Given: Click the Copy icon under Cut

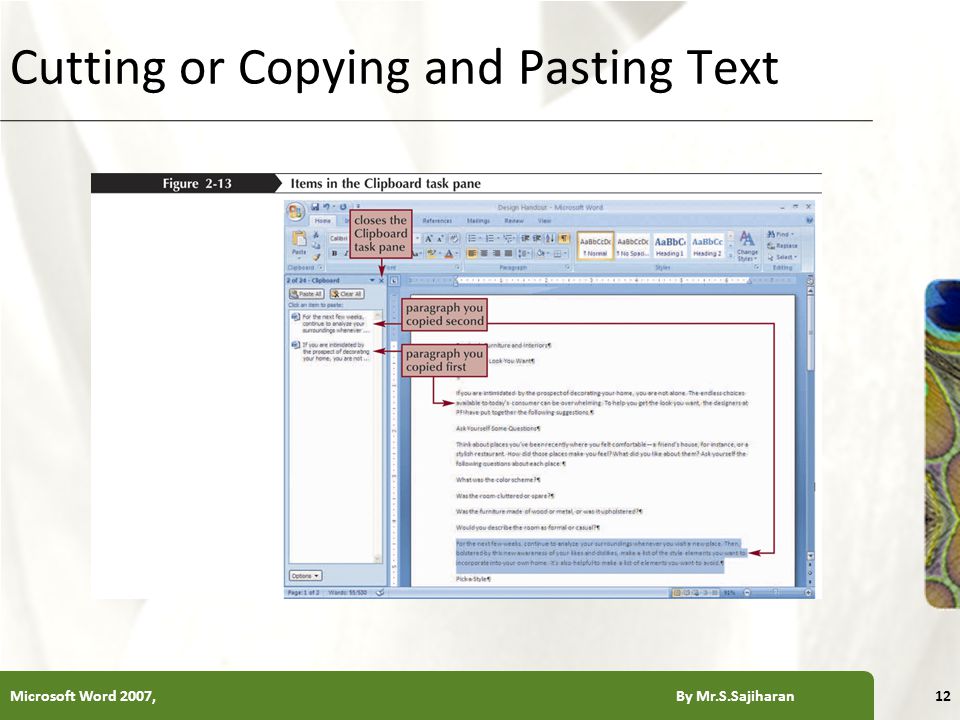Looking at the screenshot, I should (x=316, y=246).
